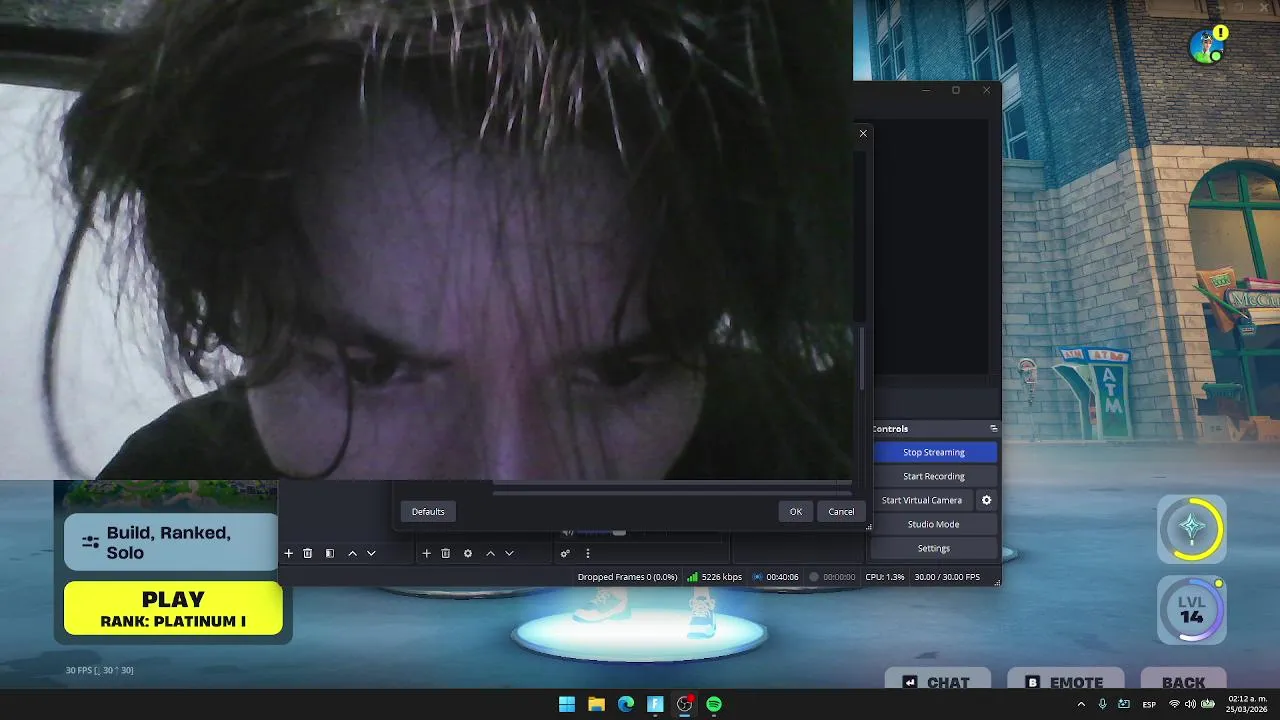Open the LVL 14 battle pass badge
This screenshot has height=720, width=1280.
pos(1192,609)
